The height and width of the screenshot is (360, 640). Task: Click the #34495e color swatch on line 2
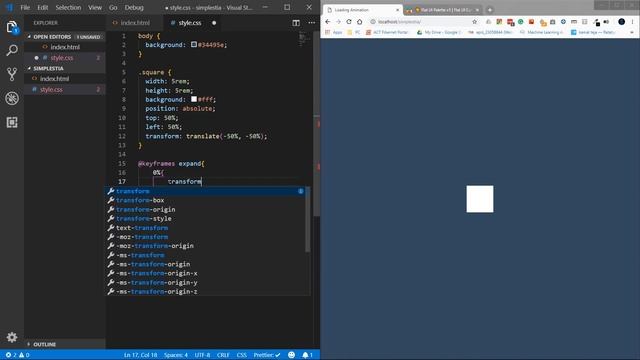pyautogui.click(x=194, y=44)
